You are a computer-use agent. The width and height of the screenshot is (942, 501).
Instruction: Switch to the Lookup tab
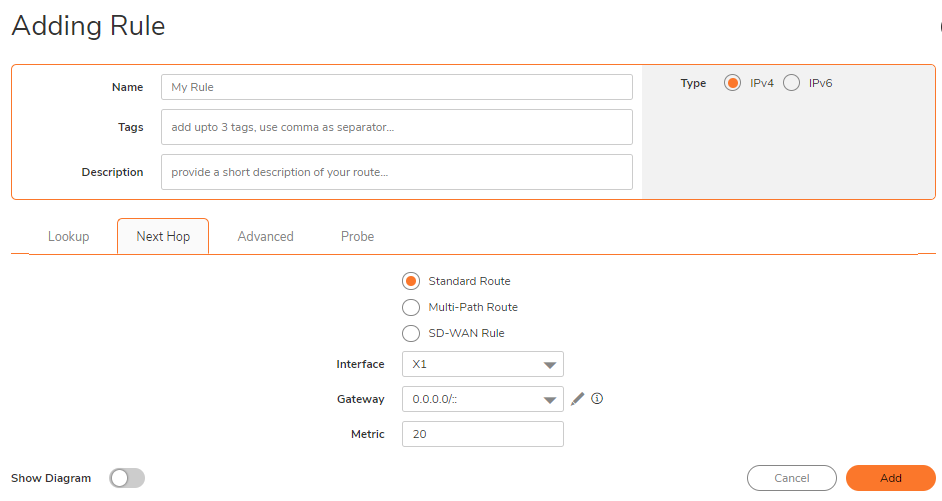tap(68, 237)
